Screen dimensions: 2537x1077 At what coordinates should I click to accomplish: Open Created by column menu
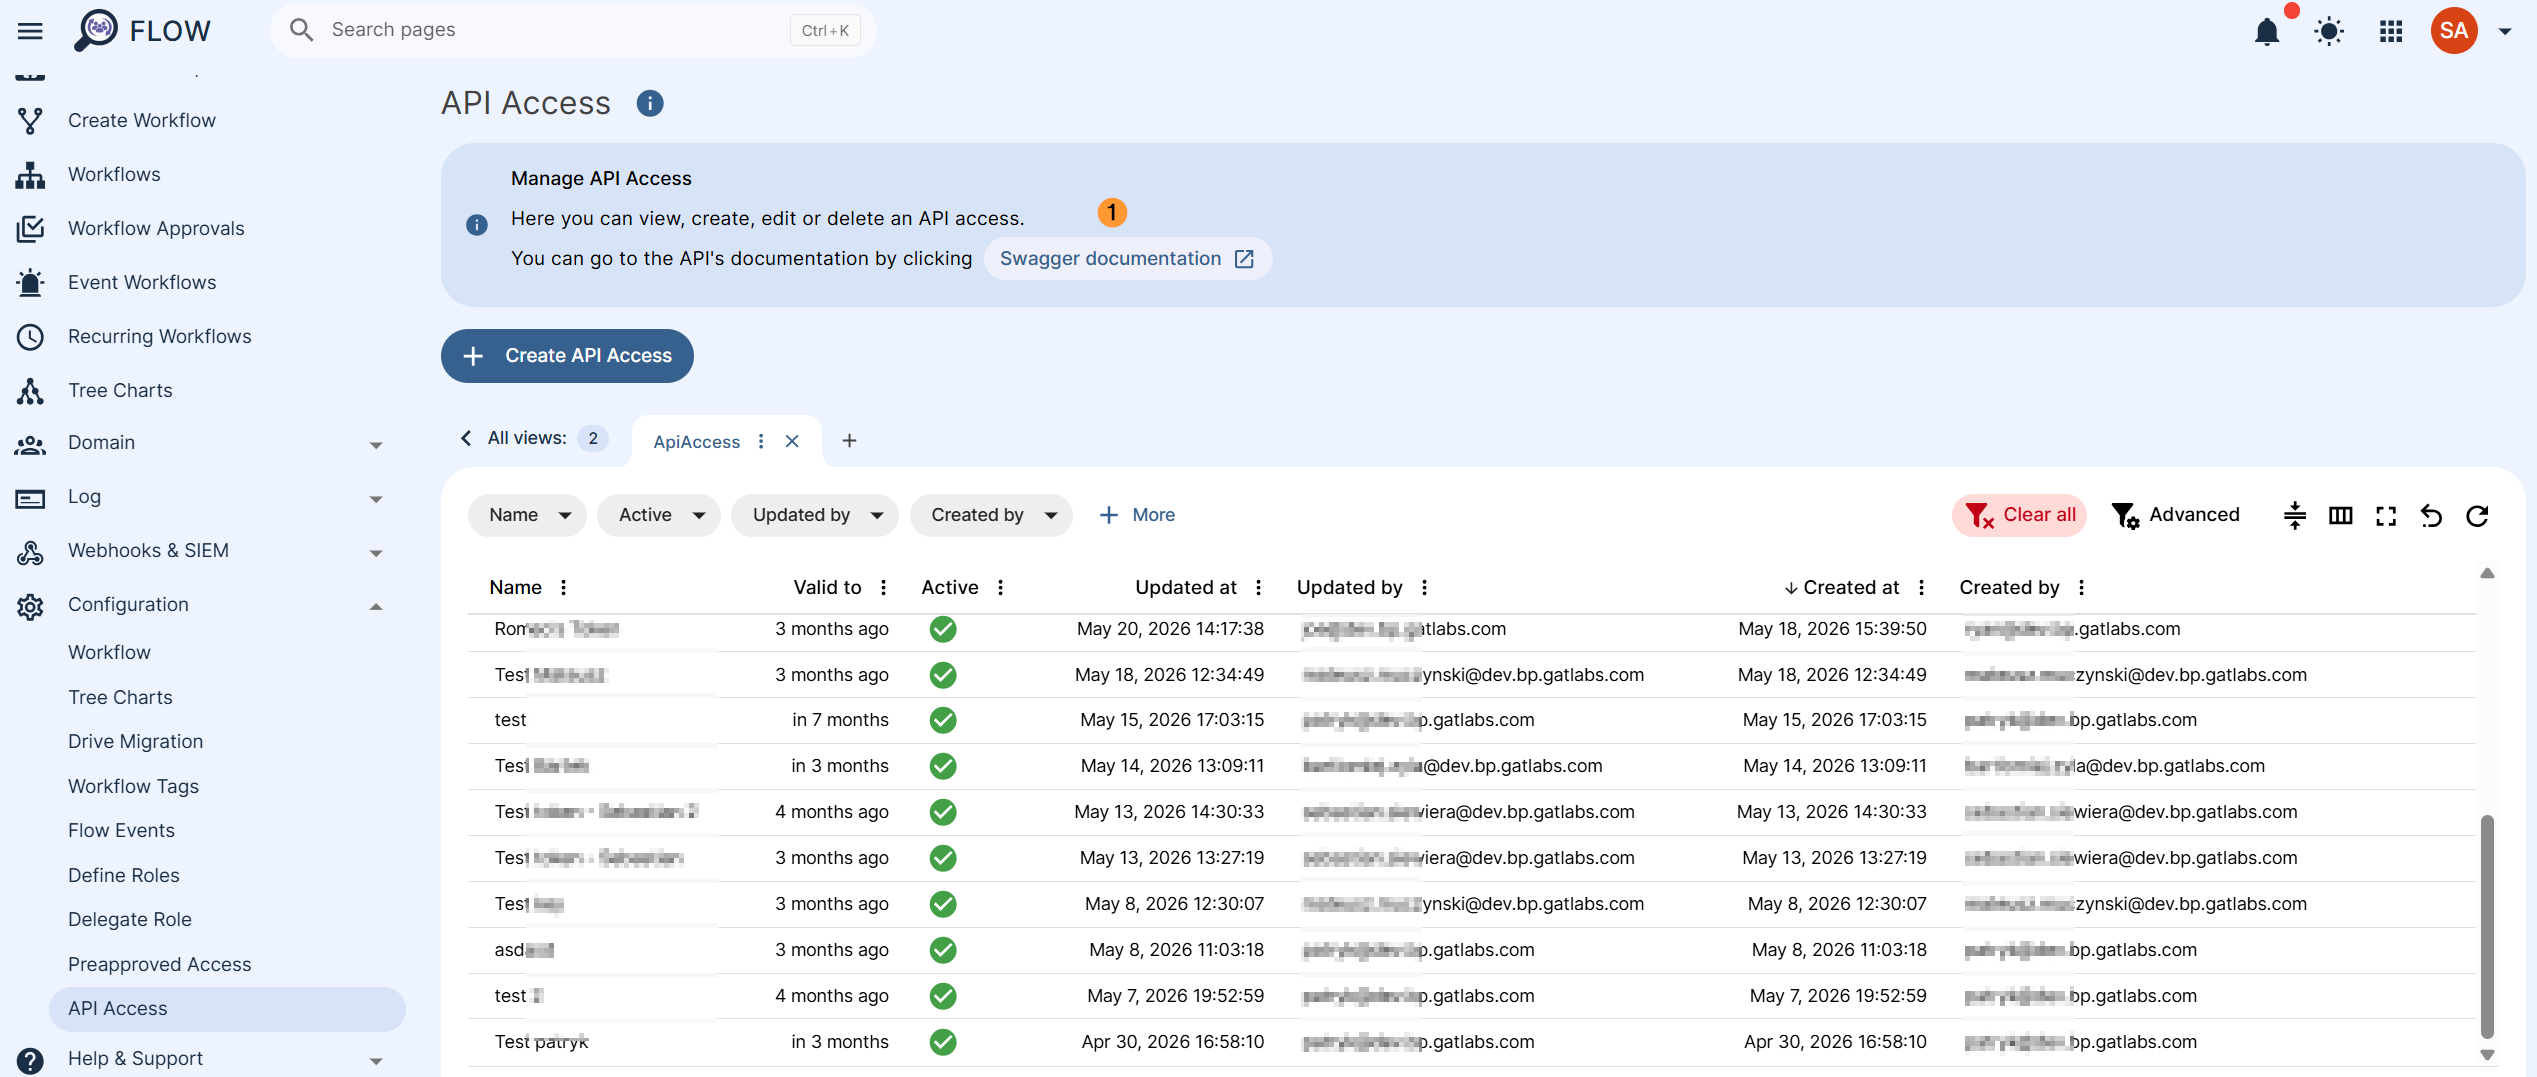tap(2082, 588)
